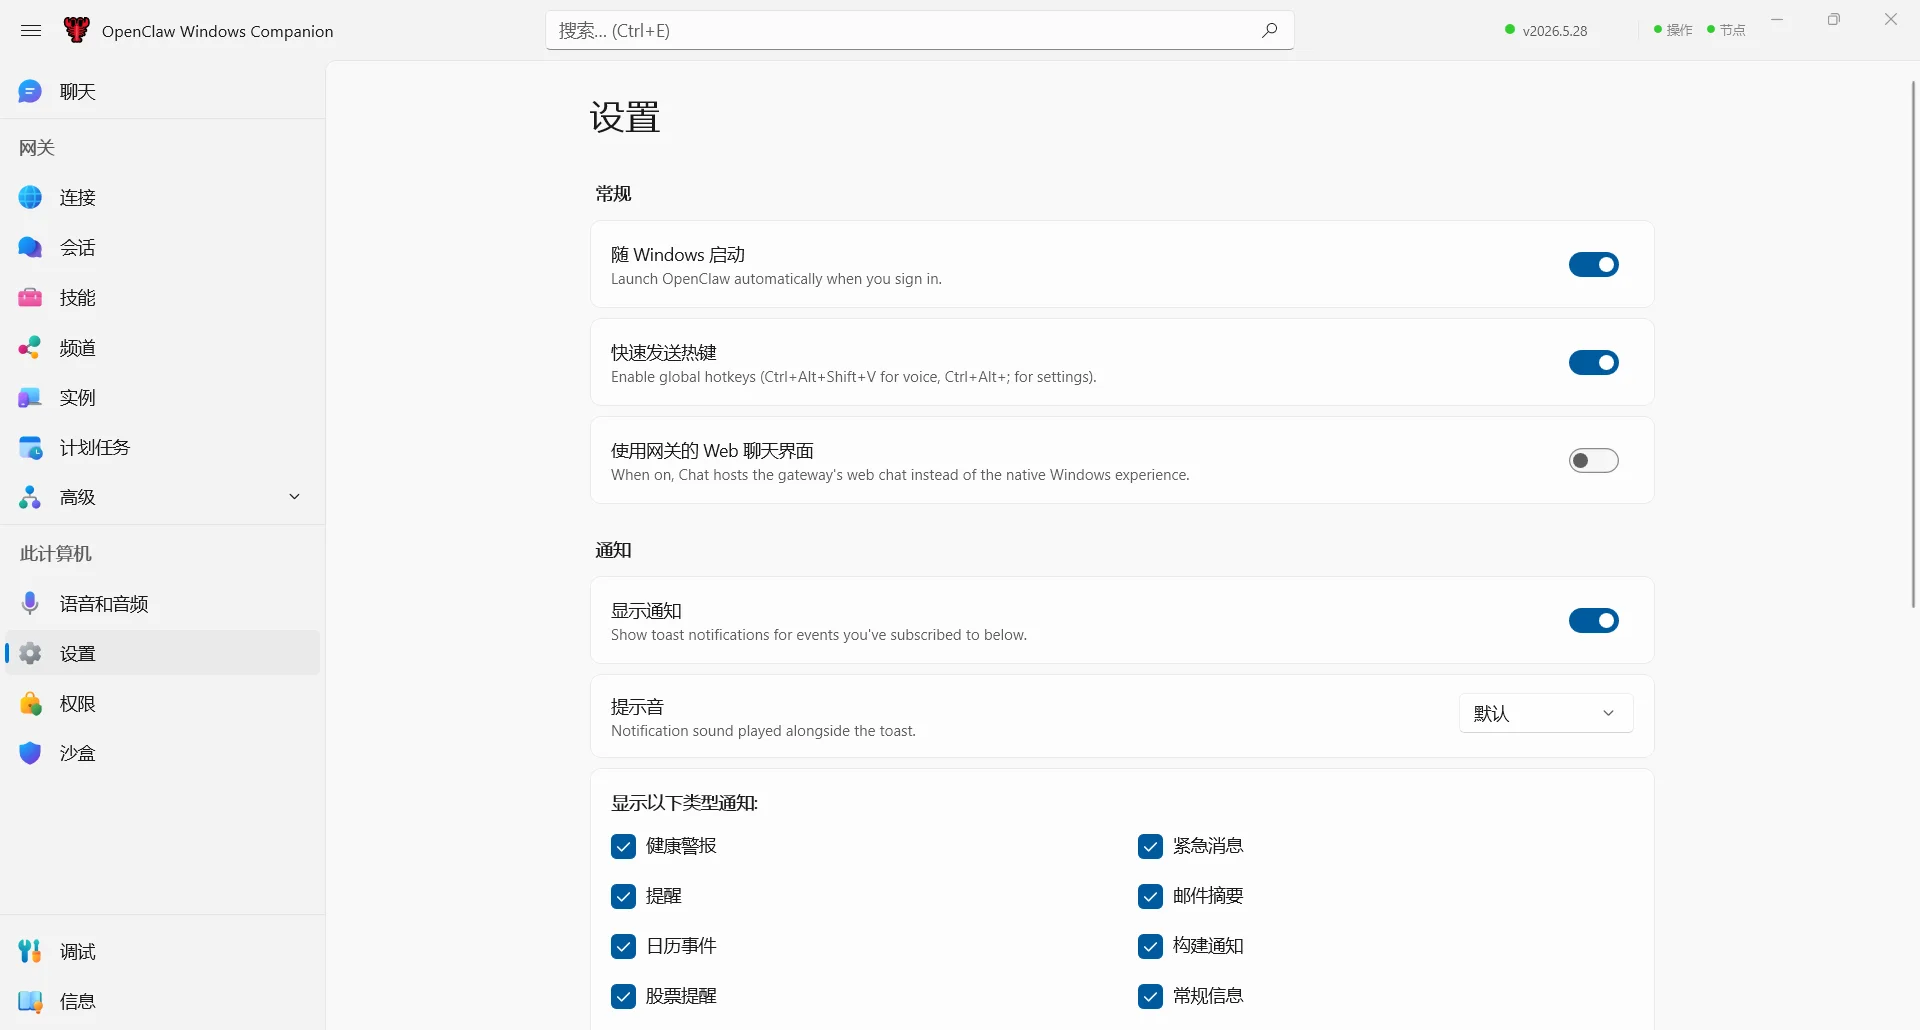Click the 通知 section heading
Viewport: 1920px width, 1030px height.
click(613, 550)
